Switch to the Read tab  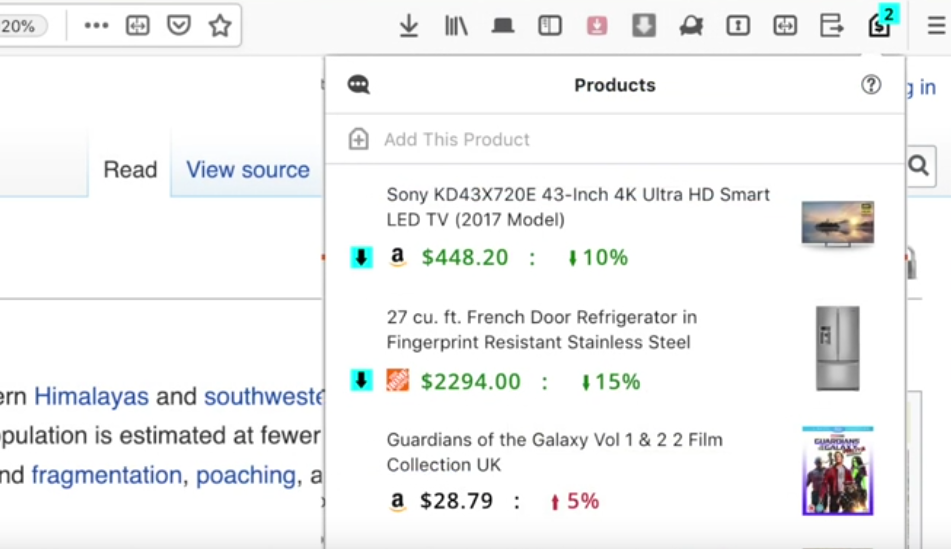coord(130,170)
